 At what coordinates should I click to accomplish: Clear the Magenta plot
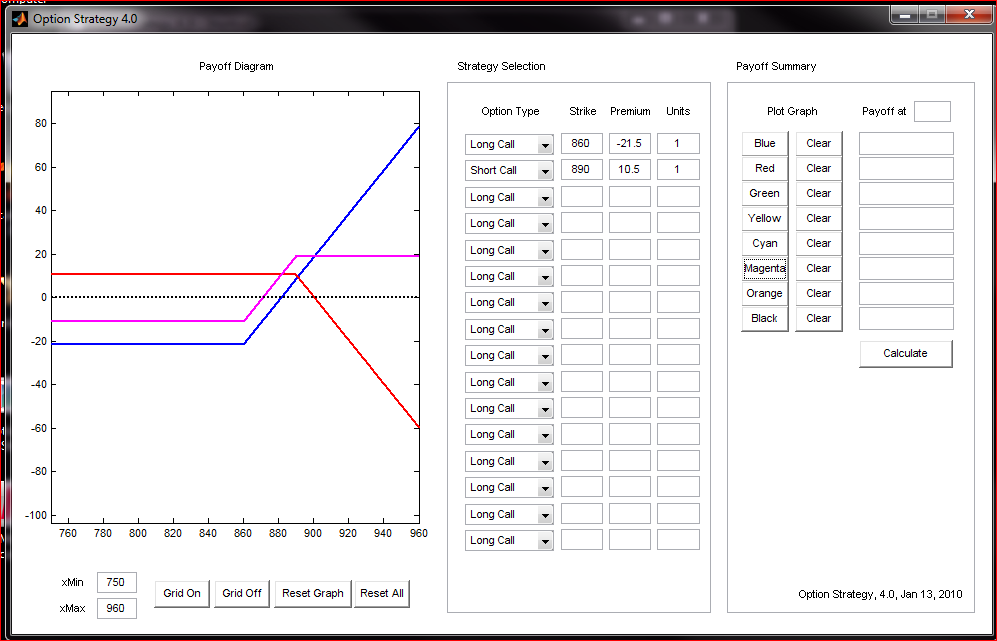pos(818,268)
